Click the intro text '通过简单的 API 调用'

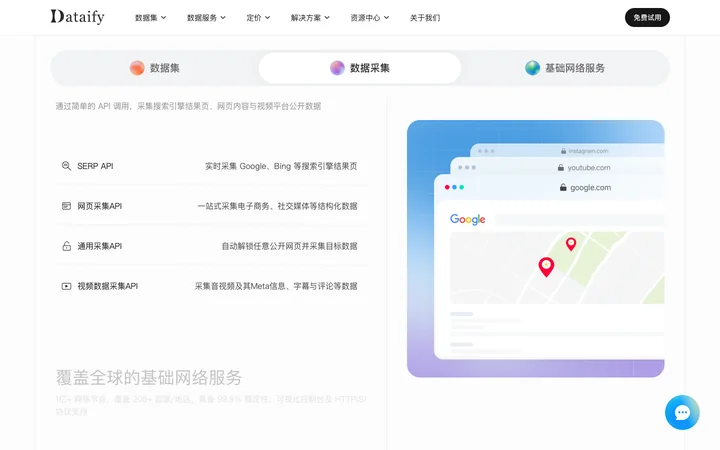(x=94, y=106)
